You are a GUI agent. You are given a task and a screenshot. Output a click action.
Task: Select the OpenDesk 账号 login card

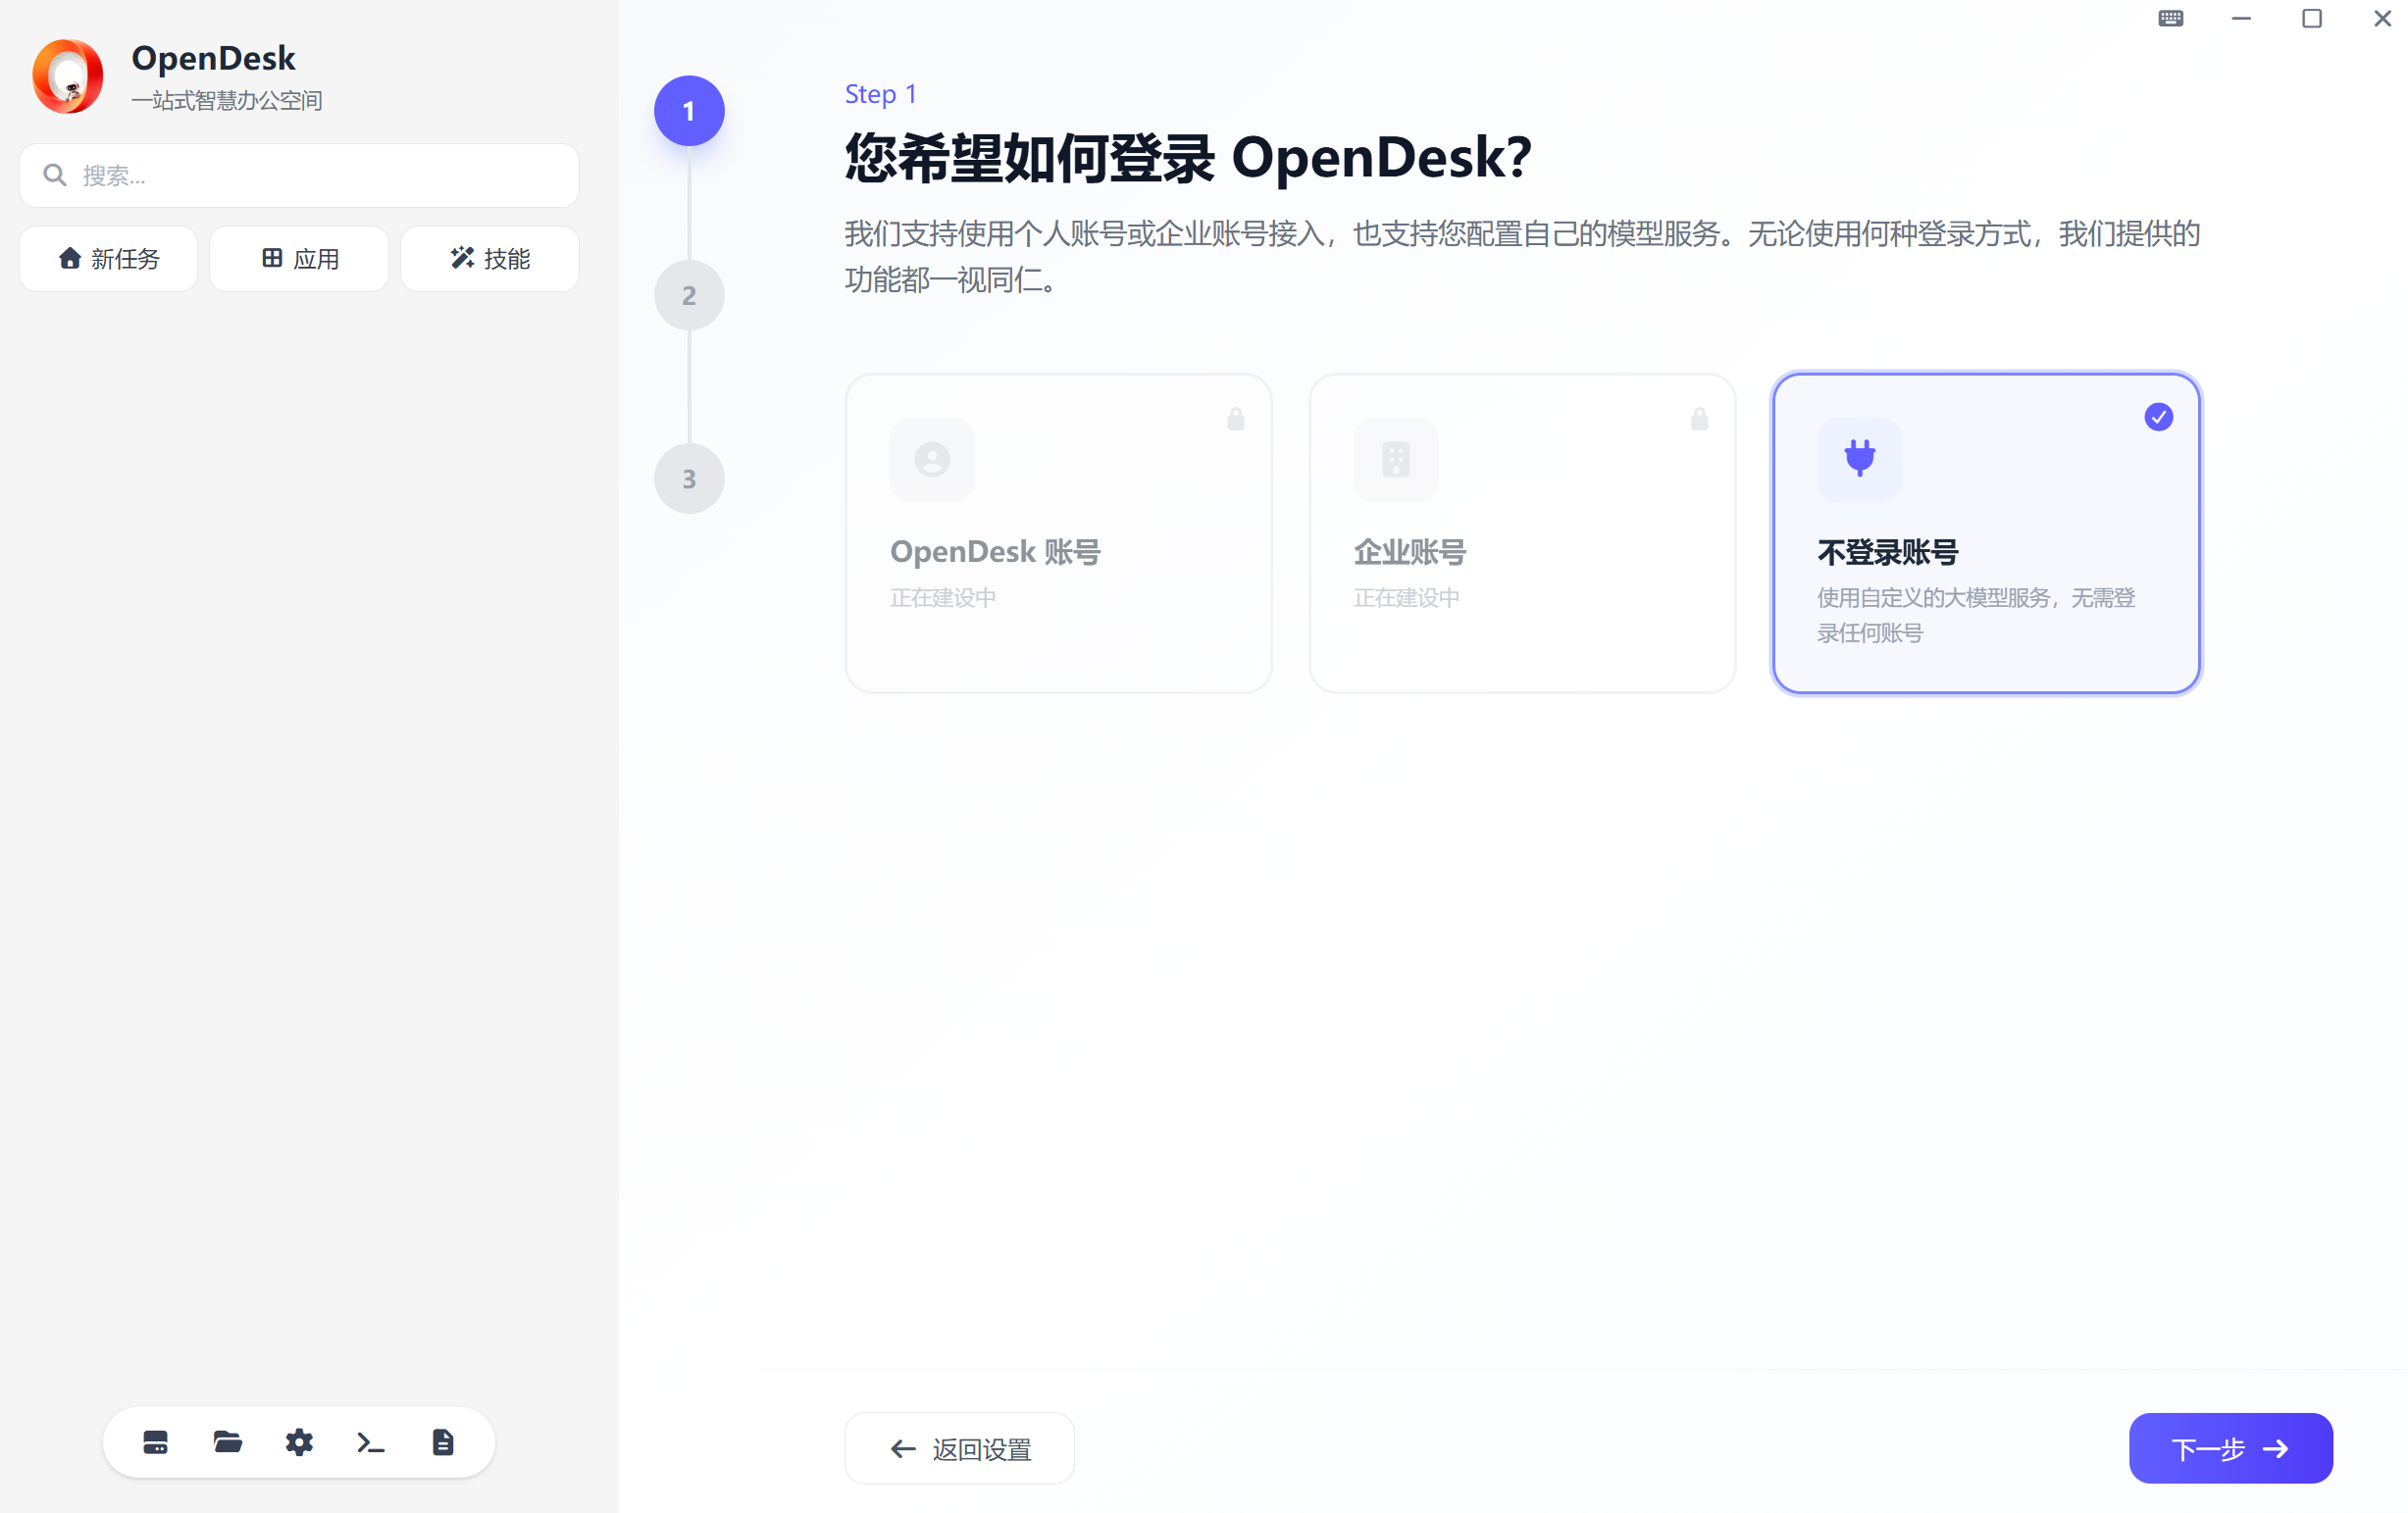tap(1058, 533)
